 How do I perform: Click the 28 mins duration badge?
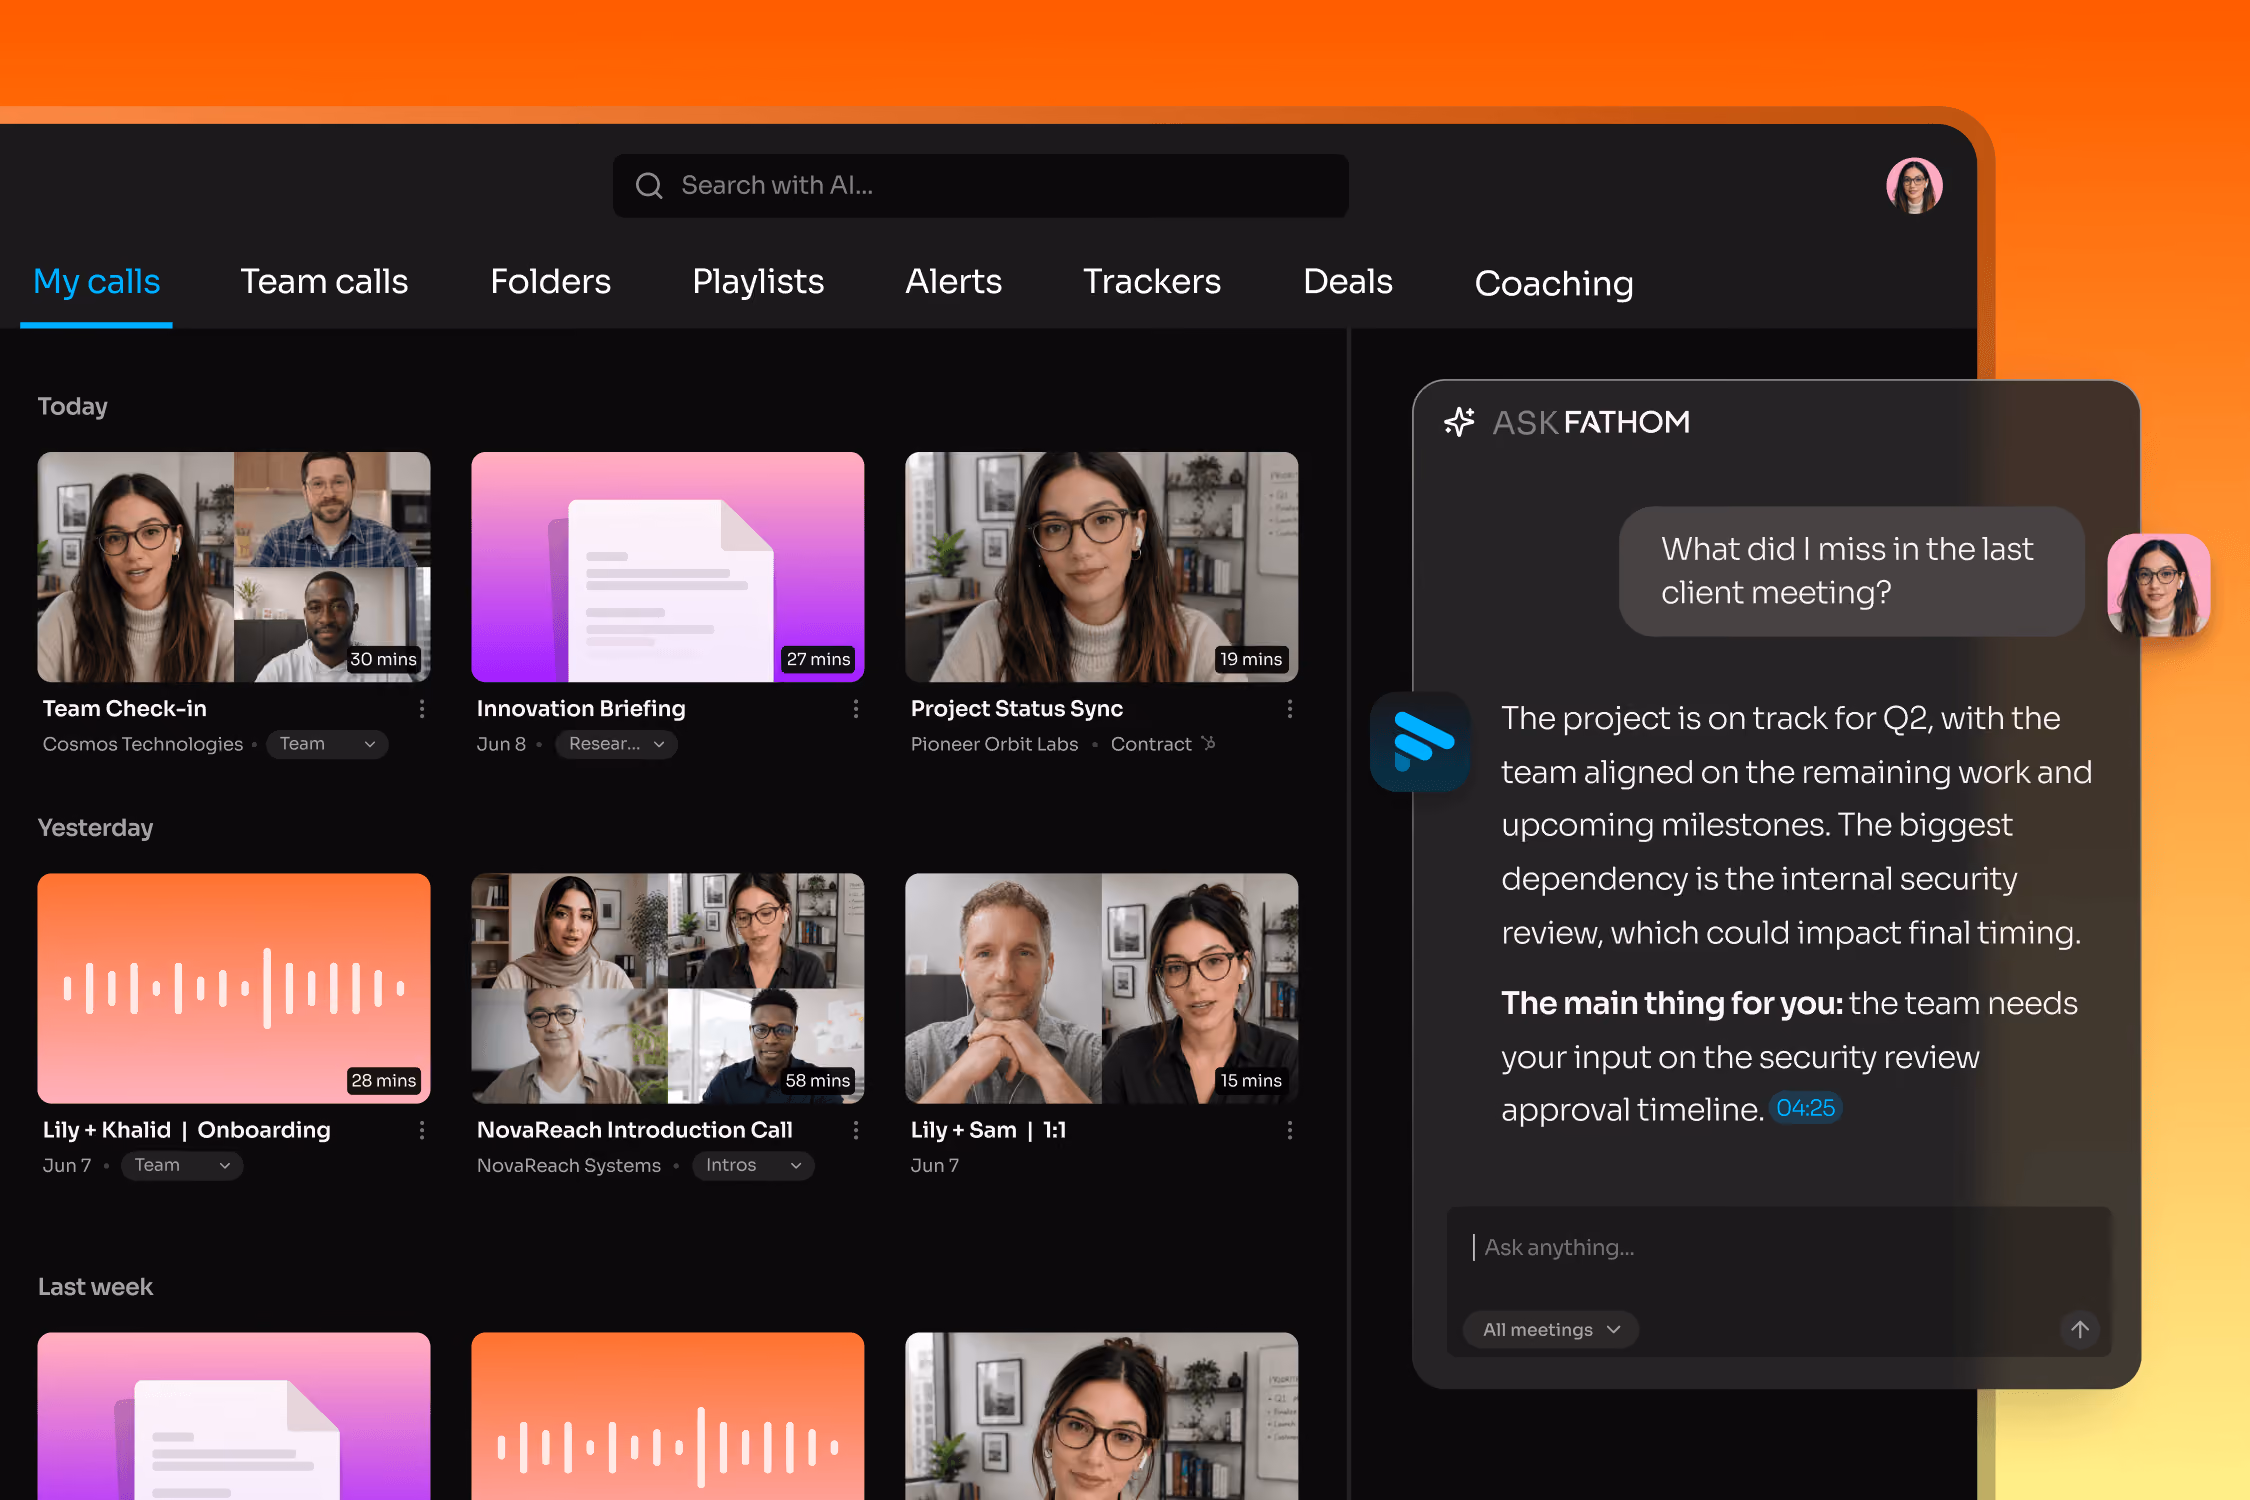[383, 1080]
